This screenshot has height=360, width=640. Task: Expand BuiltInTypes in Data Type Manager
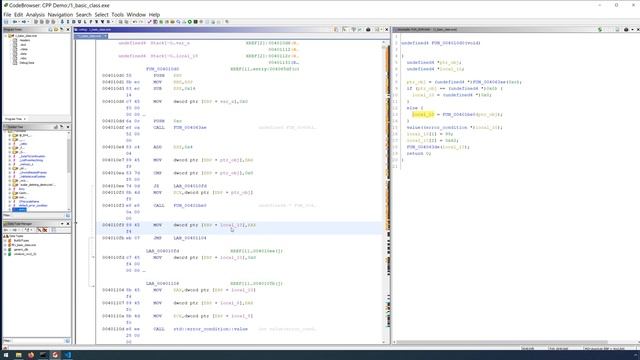6,240
